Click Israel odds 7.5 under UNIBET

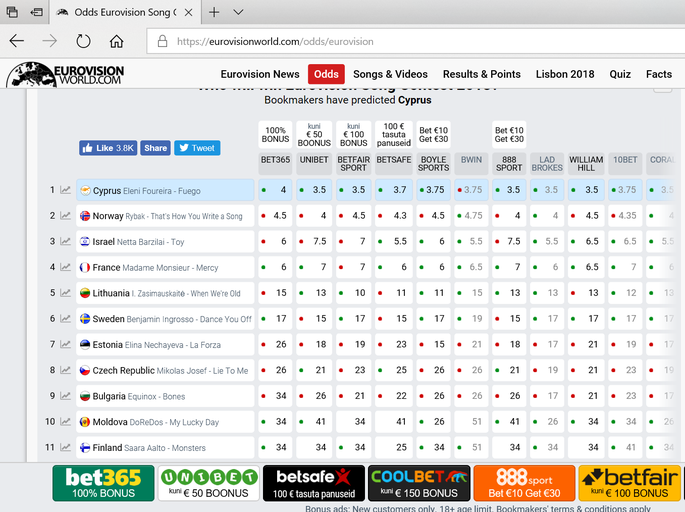click(x=314, y=242)
